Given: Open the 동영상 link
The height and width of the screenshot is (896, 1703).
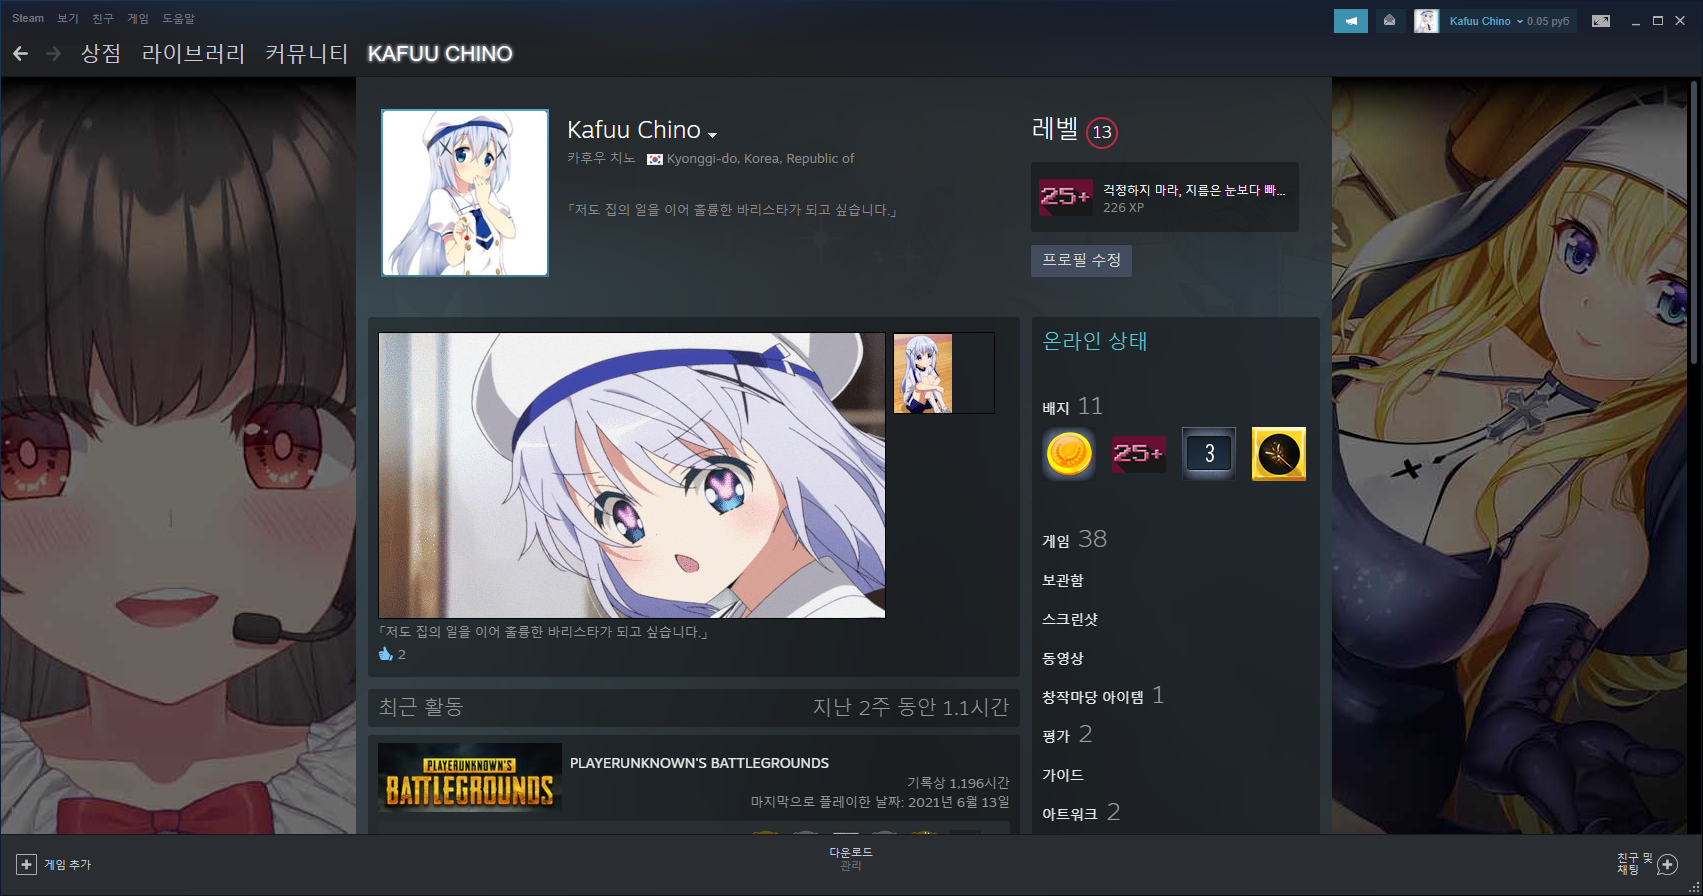Looking at the screenshot, I should point(1063,658).
